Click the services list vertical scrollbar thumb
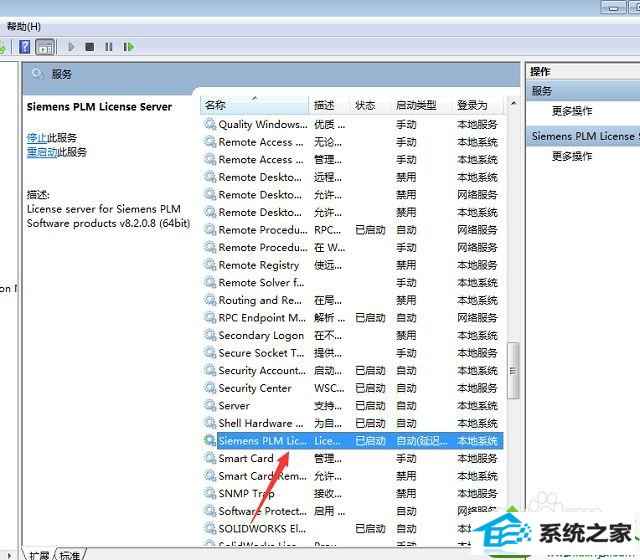The image size is (640, 560). pos(513,371)
